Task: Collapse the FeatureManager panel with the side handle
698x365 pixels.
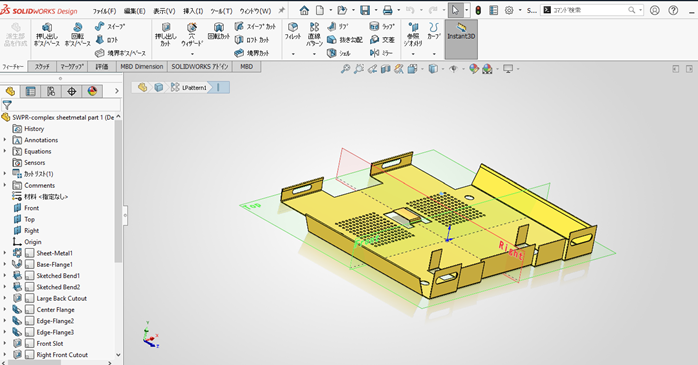Action: click(125, 215)
